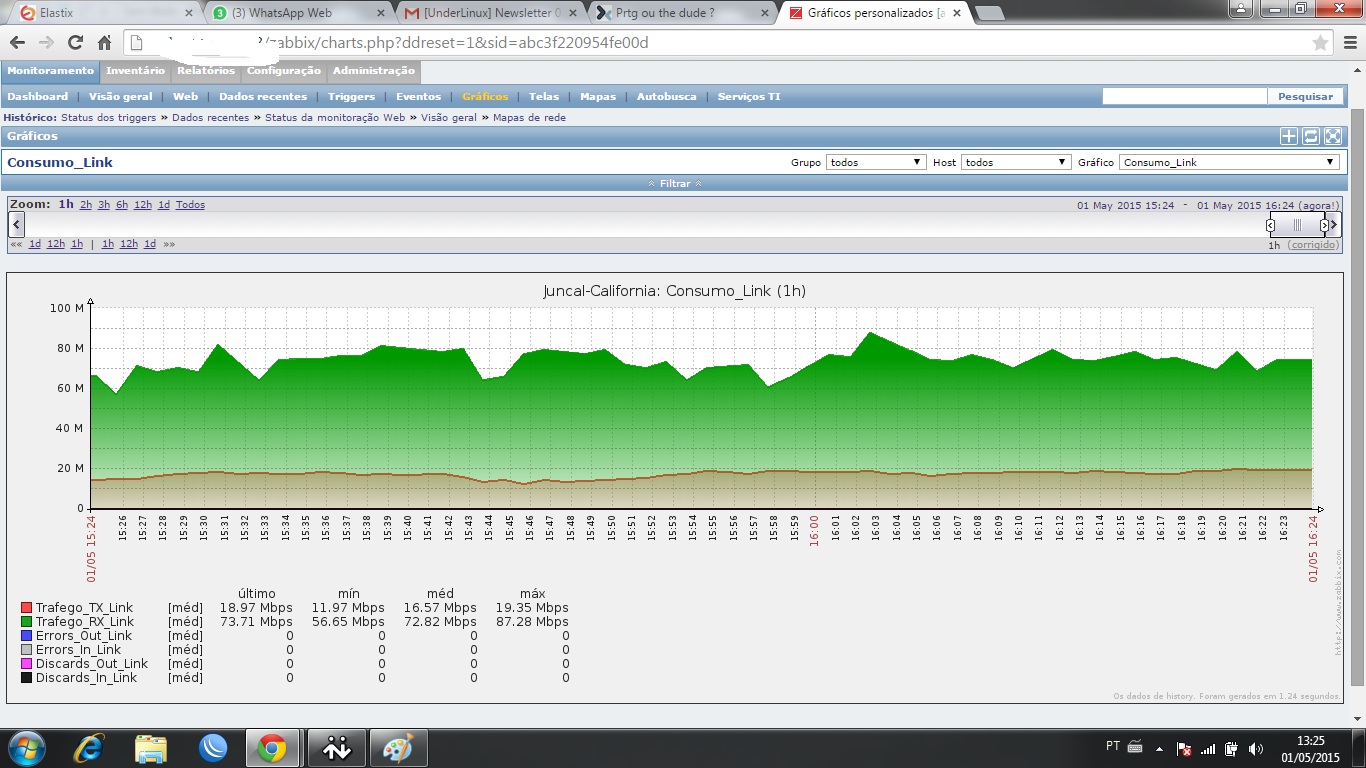Image resolution: width=1366 pixels, height=768 pixels.
Task: Open Paint from the taskbar
Action: [398, 748]
